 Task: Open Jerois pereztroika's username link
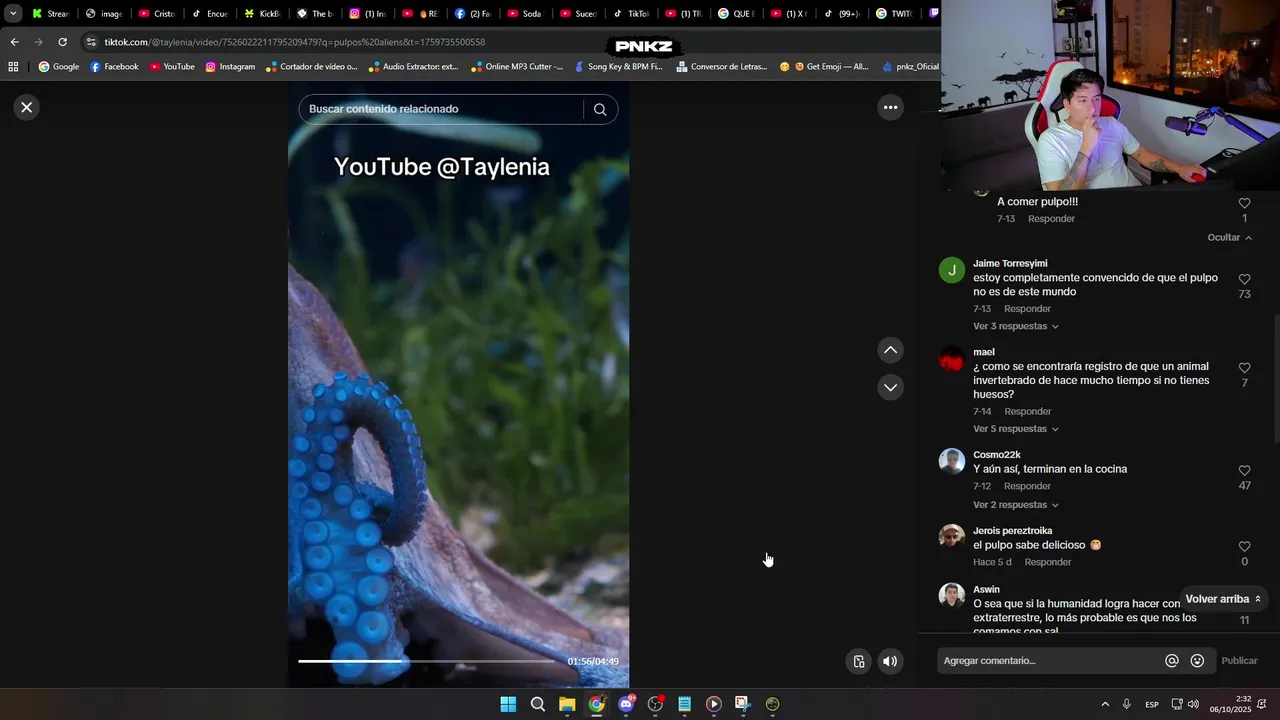tap(1012, 531)
